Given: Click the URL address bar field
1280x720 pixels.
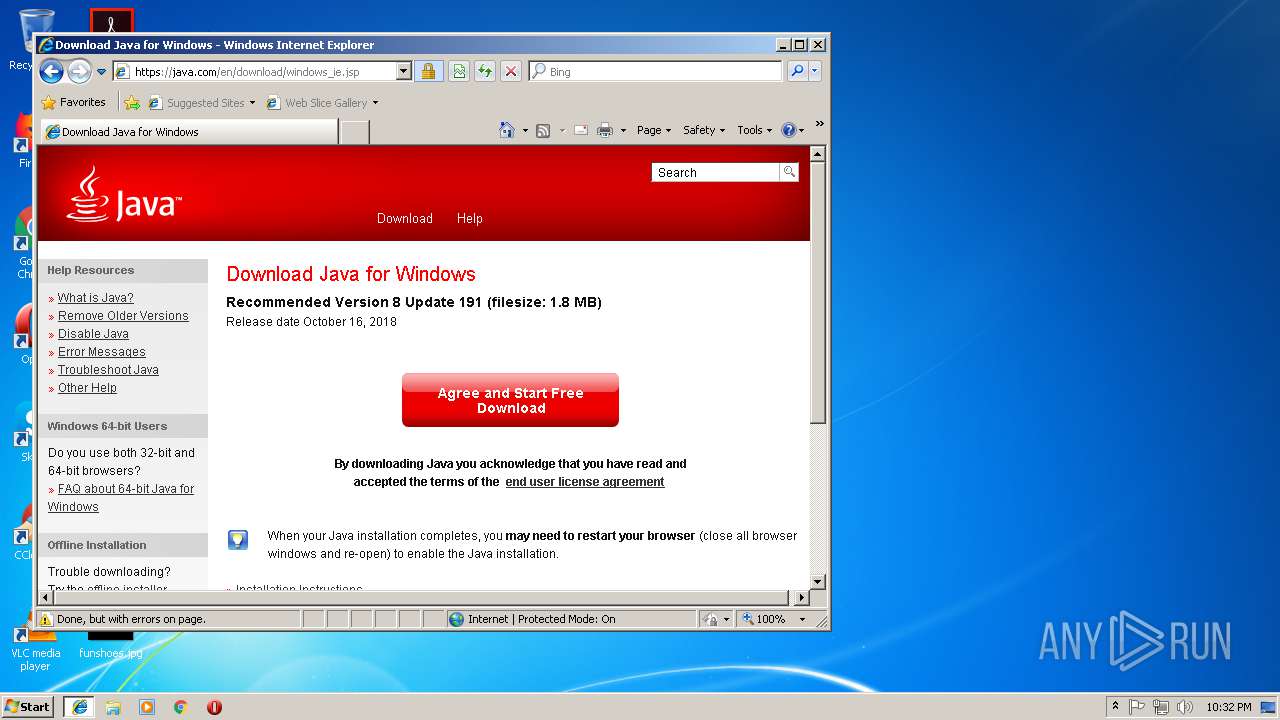Looking at the screenshot, I should 254,72.
